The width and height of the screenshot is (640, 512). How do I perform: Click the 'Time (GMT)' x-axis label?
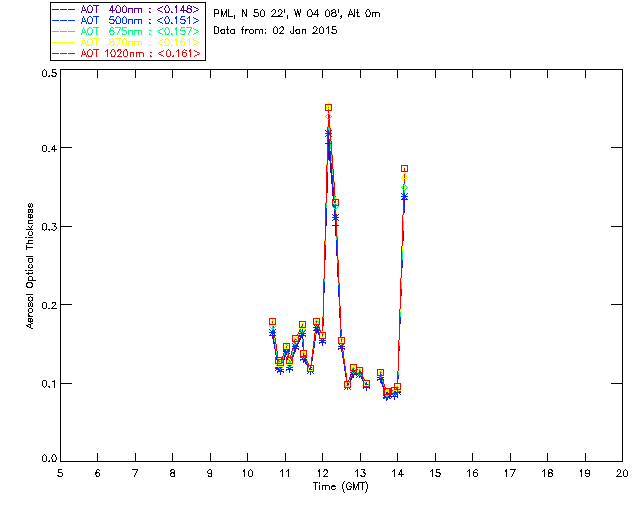click(340, 487)
